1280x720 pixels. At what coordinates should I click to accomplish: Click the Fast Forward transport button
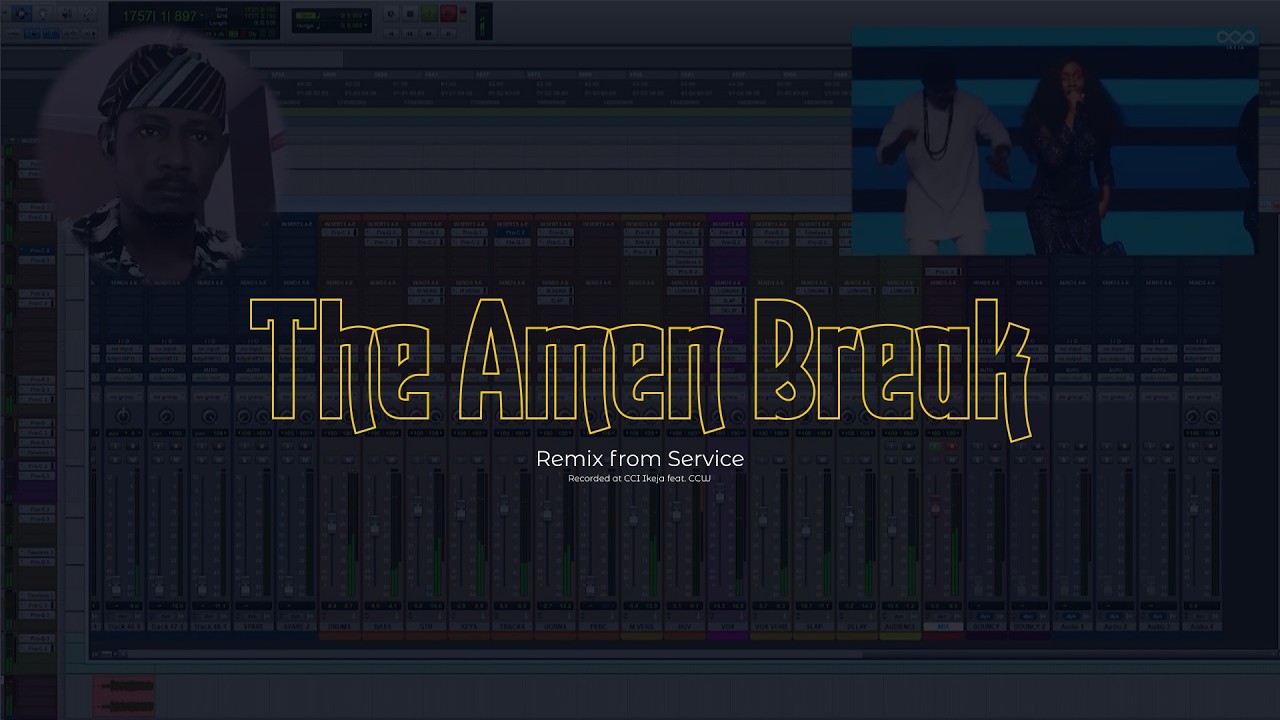click(429, 34)
